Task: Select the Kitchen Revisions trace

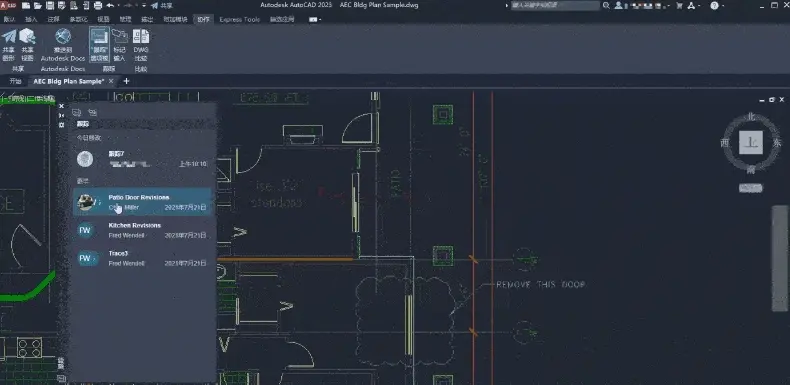Action: (143, 230)
